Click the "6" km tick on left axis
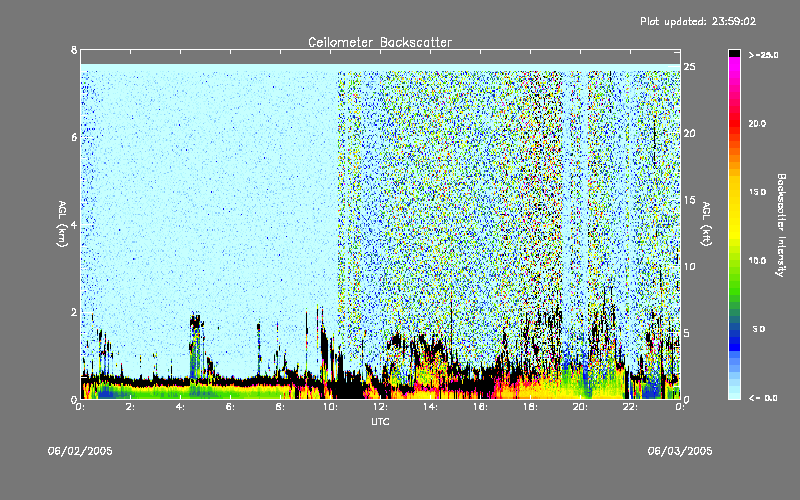 click(x=74, y=137)
